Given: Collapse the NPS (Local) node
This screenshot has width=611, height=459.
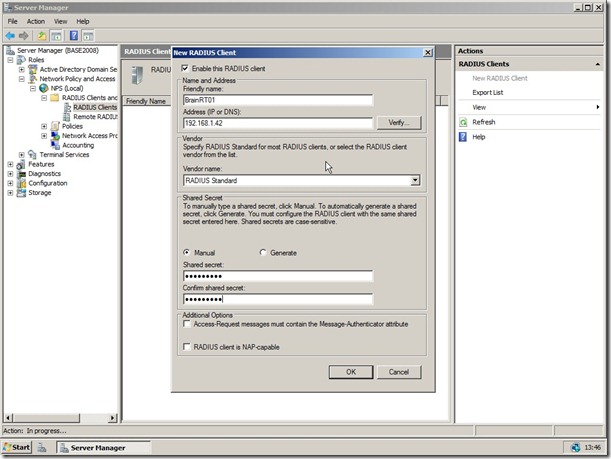Looking at the screenshot, I should (33, 88).
